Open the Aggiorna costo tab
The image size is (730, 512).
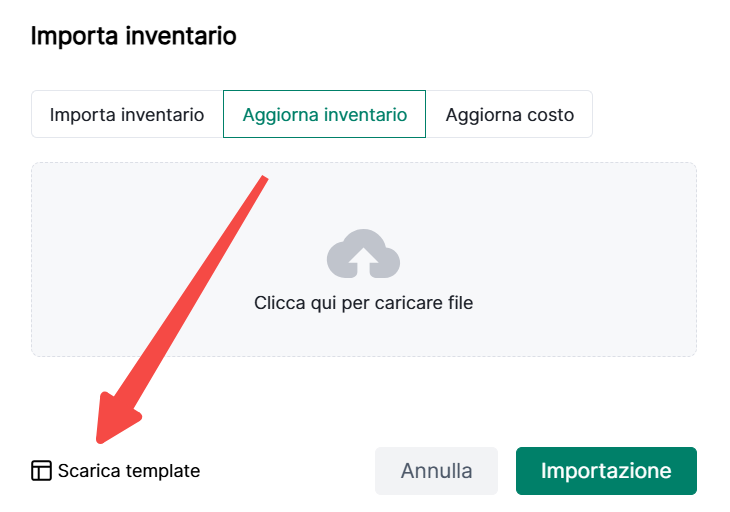(509, 115)
